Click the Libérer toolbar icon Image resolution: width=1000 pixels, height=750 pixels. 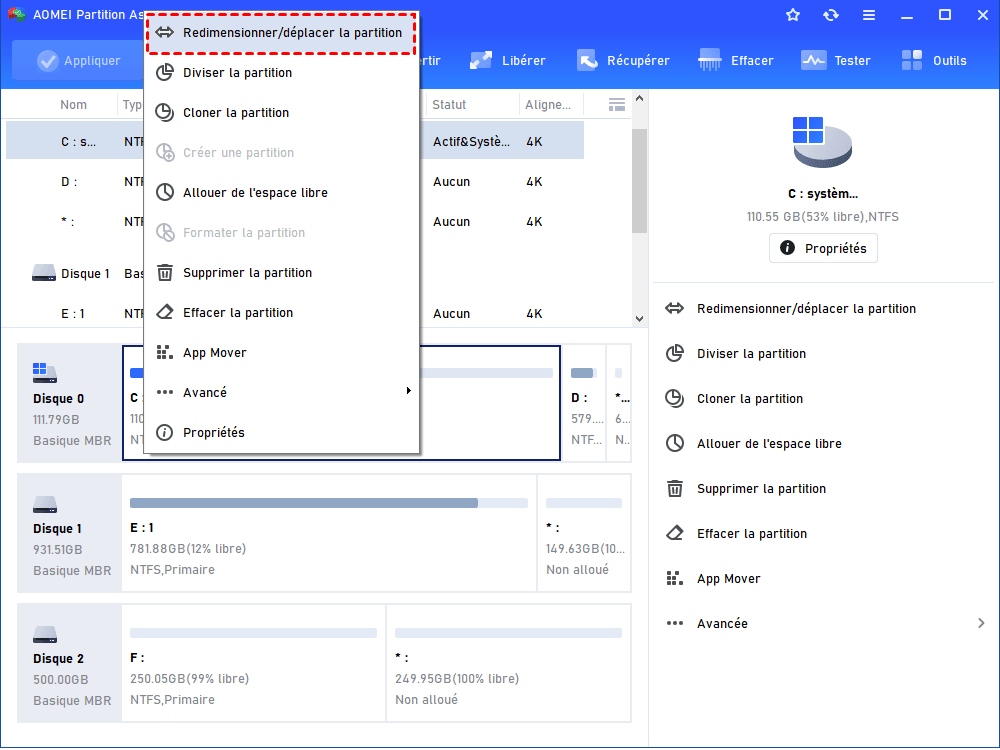481,61
